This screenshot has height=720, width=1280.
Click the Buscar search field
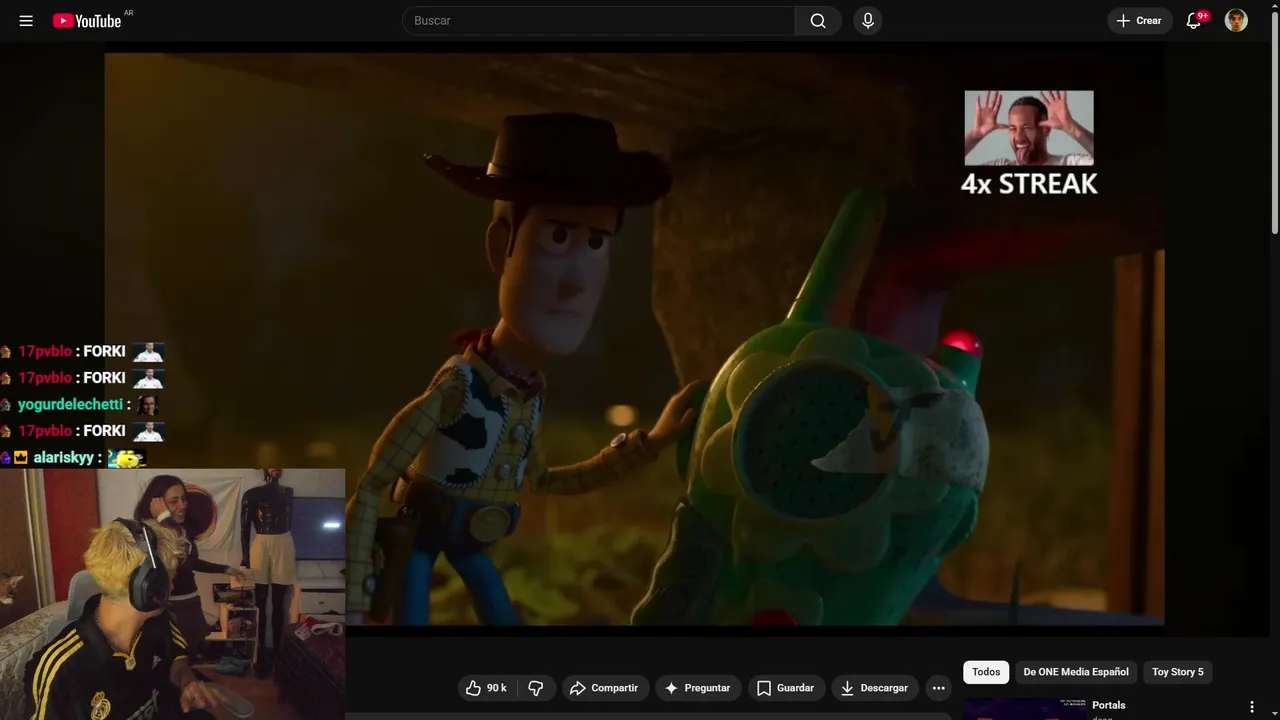coord(598,21)
